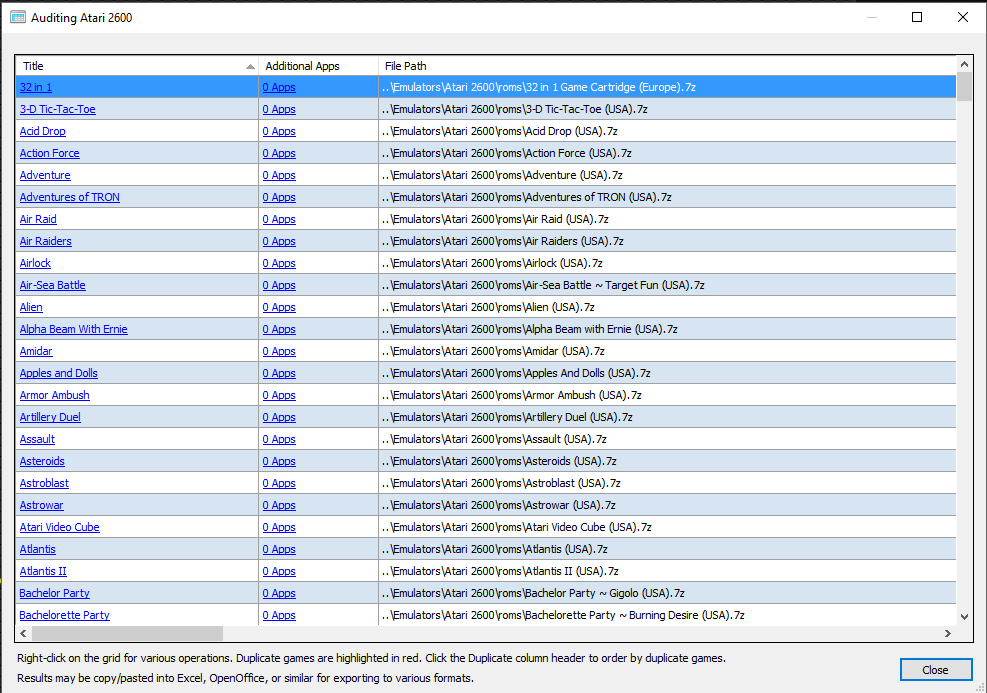Open the Acid Drop title link
The height and width of the screenshot is (693, 987).
[x=42, y=131]
